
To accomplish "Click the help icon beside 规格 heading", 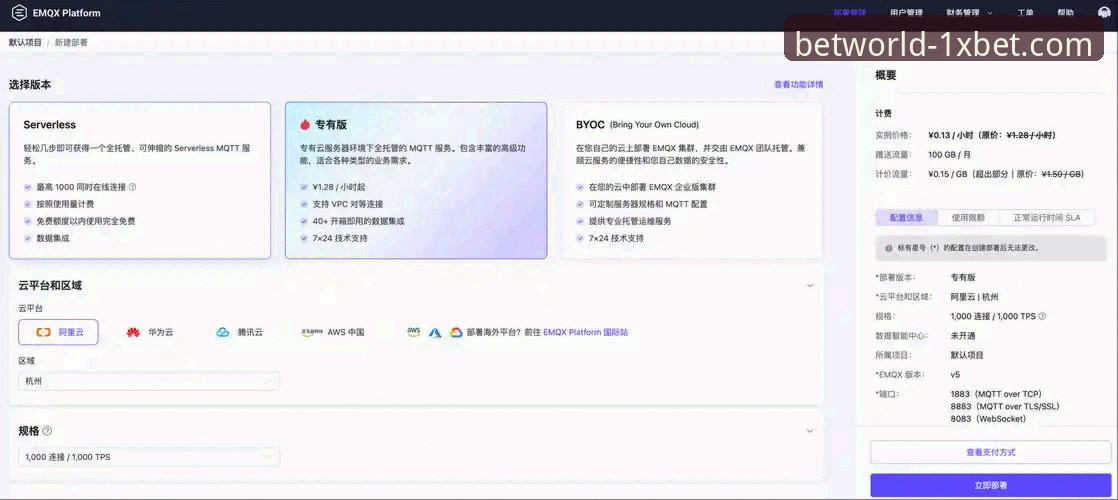I will click(47, 431).
